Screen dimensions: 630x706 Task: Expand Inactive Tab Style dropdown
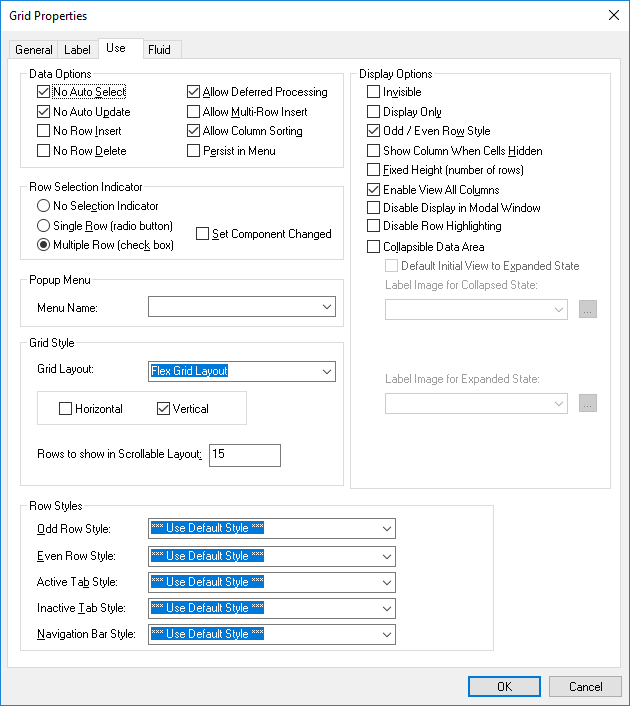272,608
